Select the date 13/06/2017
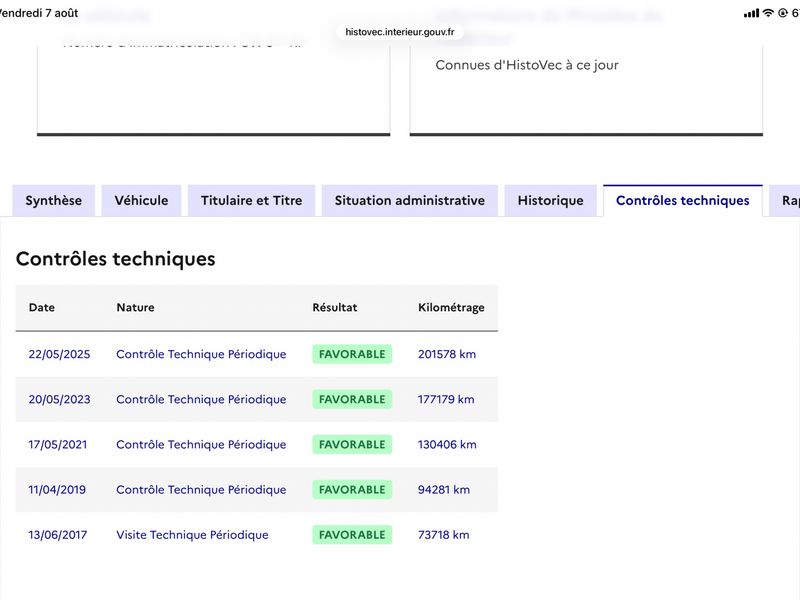The height and width of the screenshot is (600, 800). [58, 535]
